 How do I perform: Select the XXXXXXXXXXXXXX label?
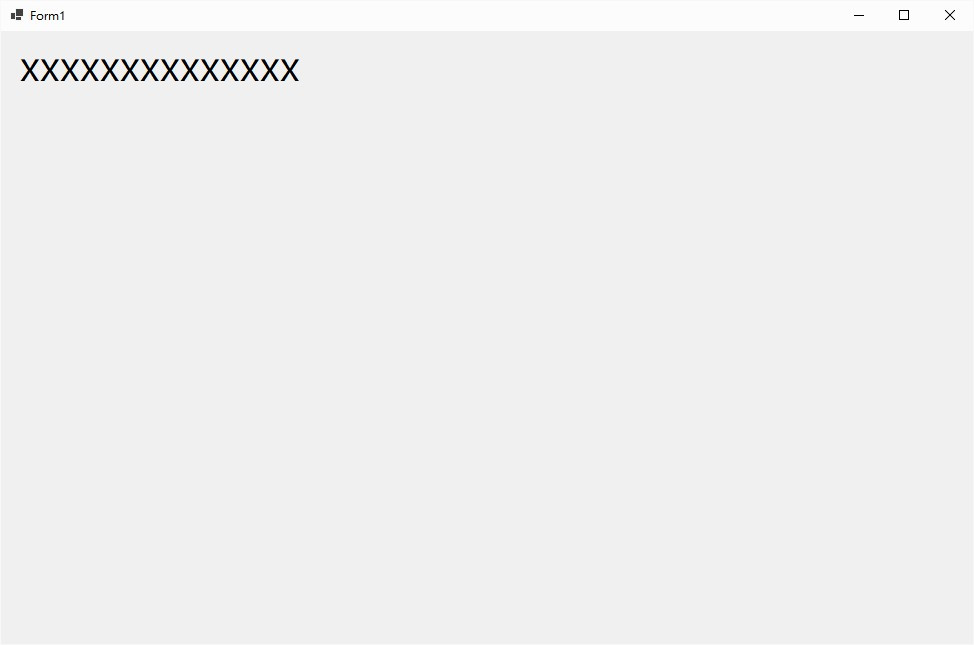pyautogui.click(x=160, y=70)
